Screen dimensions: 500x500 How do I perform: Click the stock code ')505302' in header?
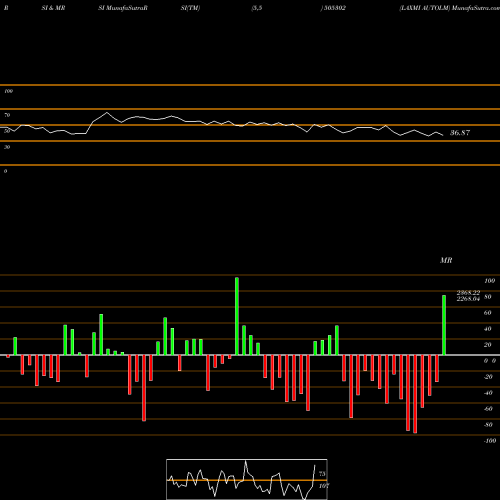pos(333,8)
